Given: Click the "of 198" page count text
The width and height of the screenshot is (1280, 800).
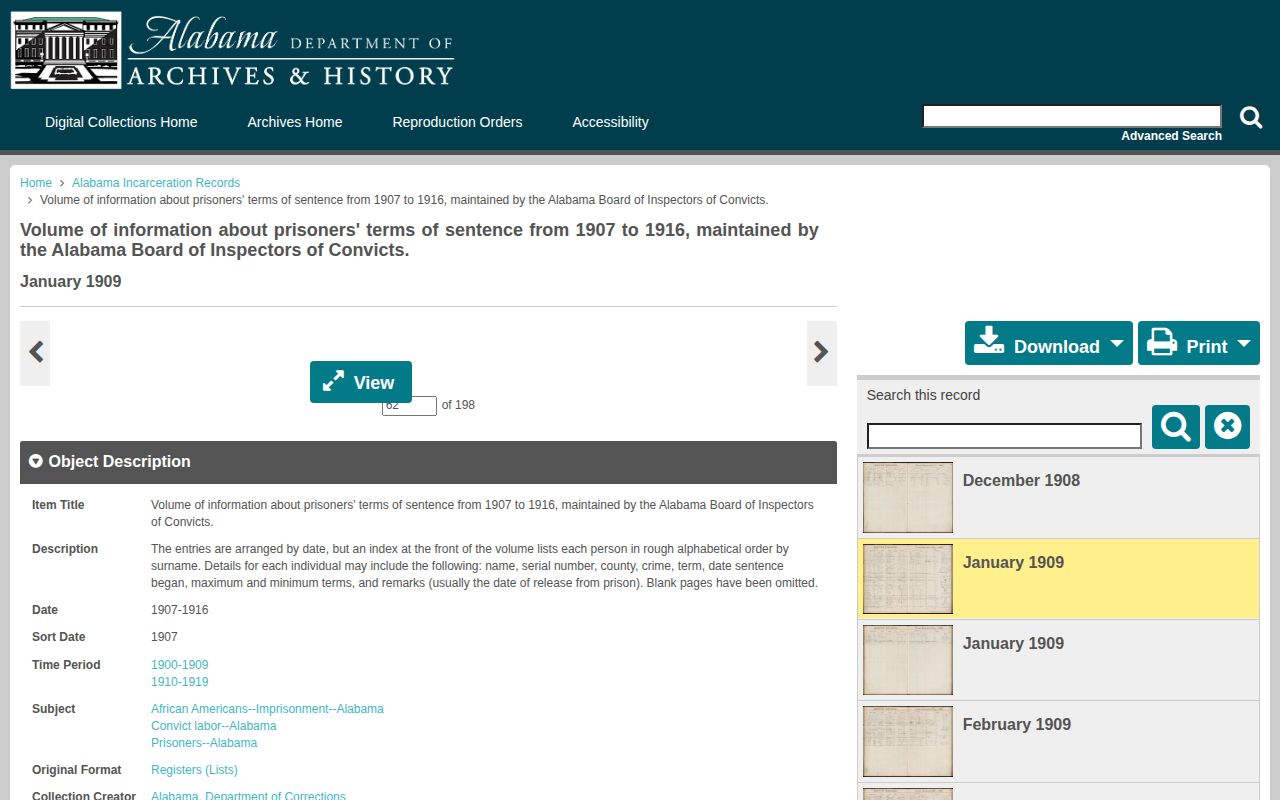Looking at the screenshot, I should 458,405.
